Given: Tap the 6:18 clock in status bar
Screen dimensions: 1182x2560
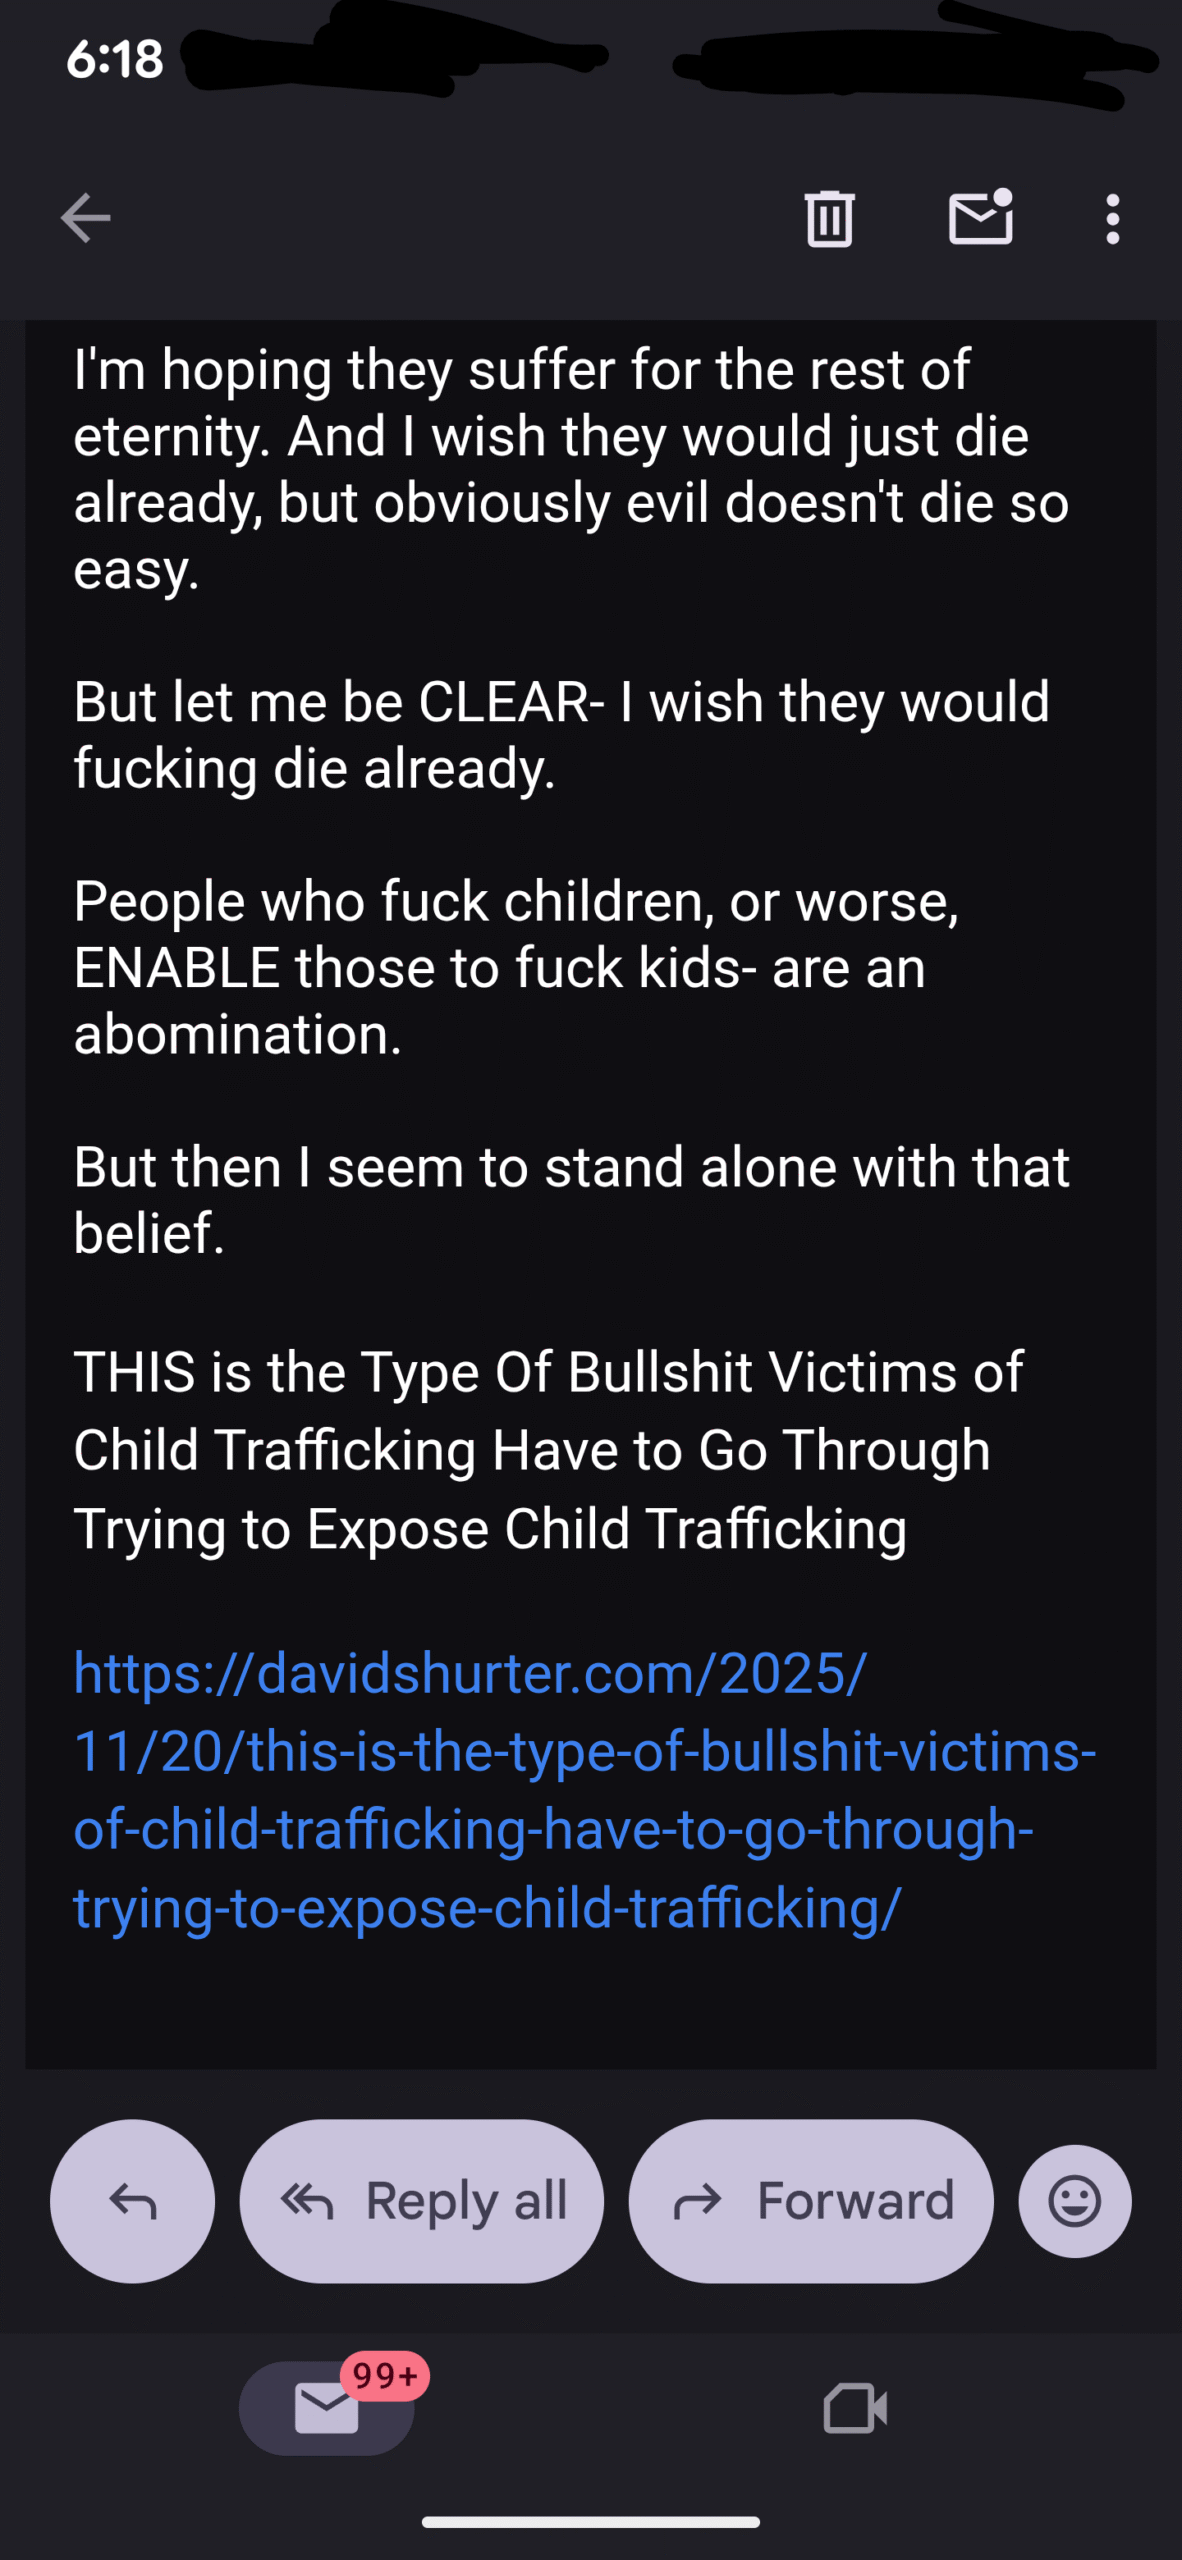Looking at the screenshot, I should (115, 59).
